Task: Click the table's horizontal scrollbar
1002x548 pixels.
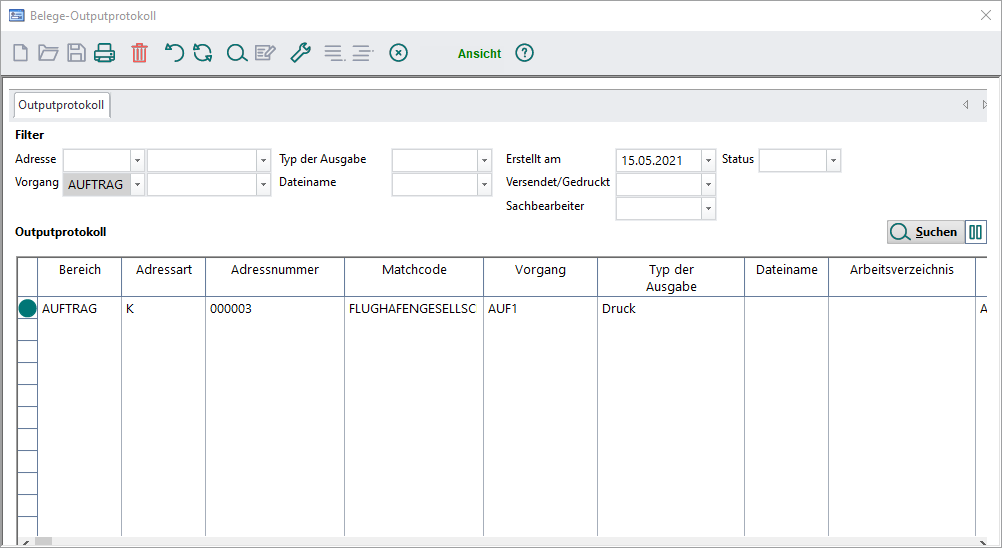Action: 500,541
